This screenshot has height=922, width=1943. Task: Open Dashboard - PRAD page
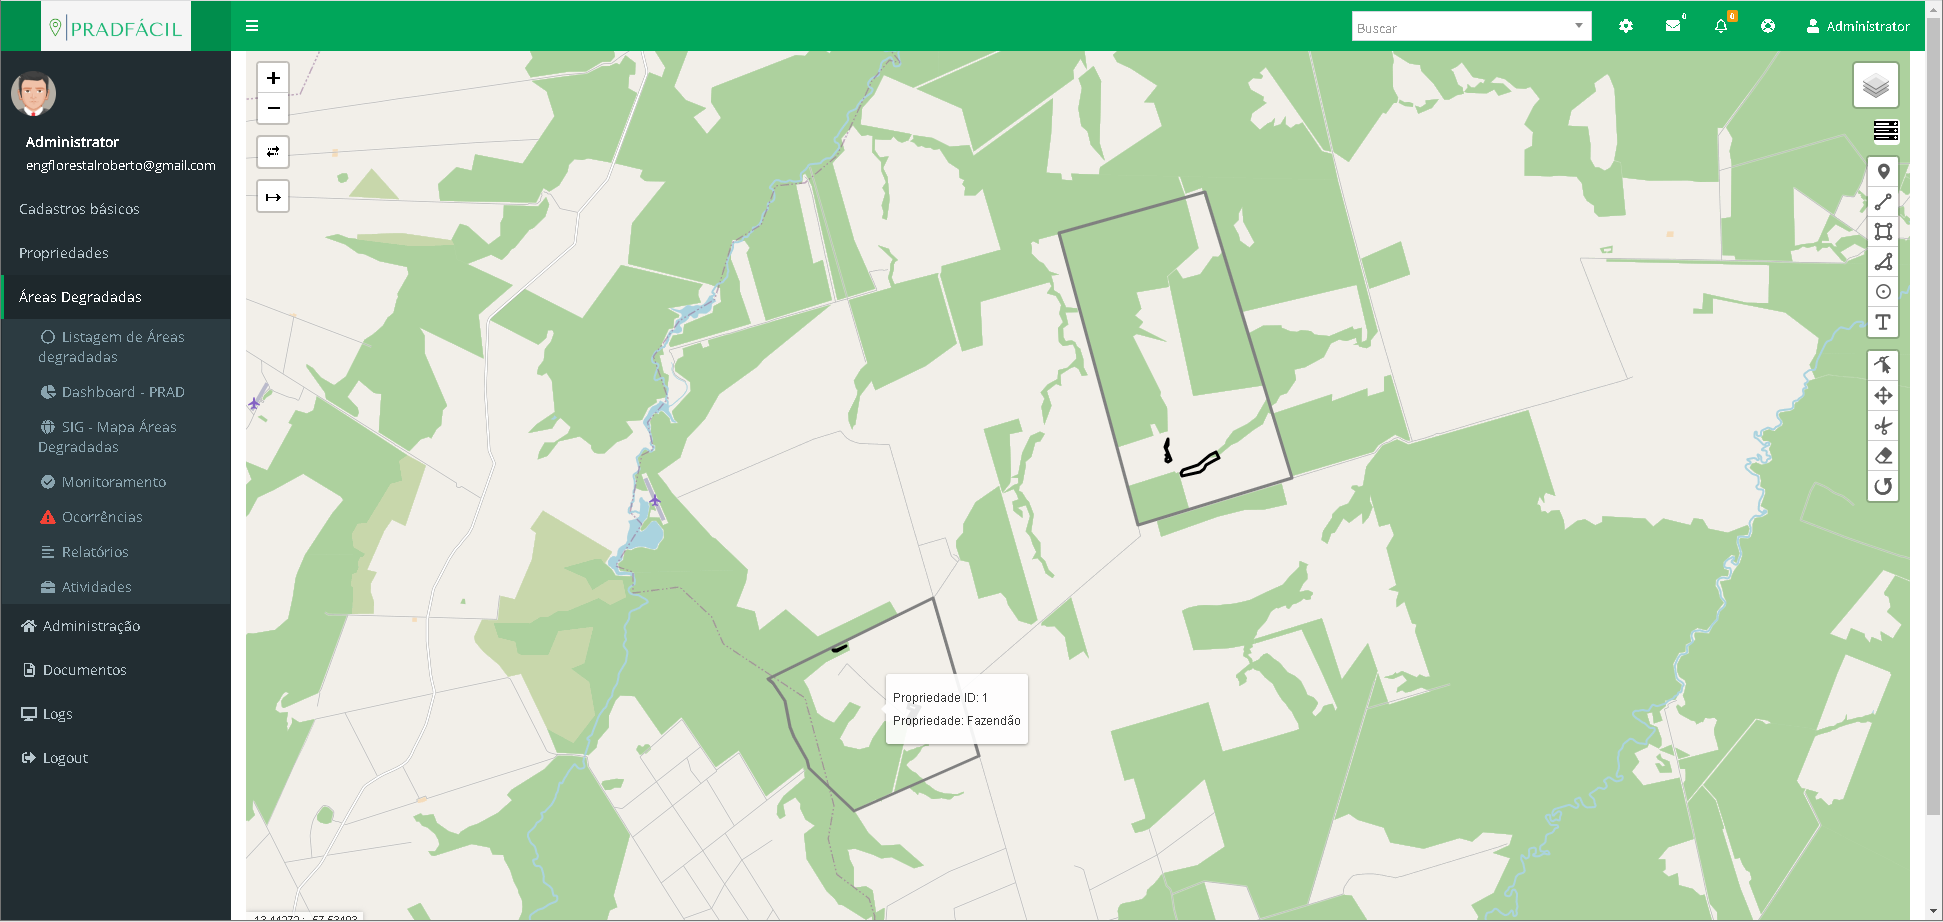coord(123,392)
